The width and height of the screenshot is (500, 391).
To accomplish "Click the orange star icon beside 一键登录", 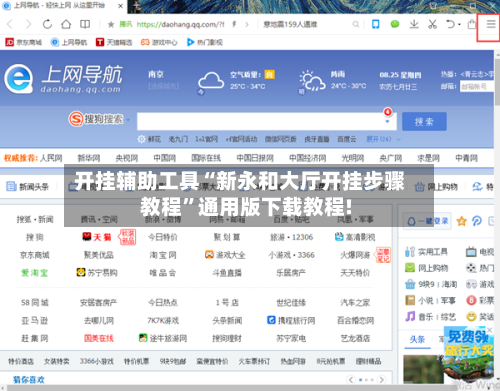I will tap(462, 221).
